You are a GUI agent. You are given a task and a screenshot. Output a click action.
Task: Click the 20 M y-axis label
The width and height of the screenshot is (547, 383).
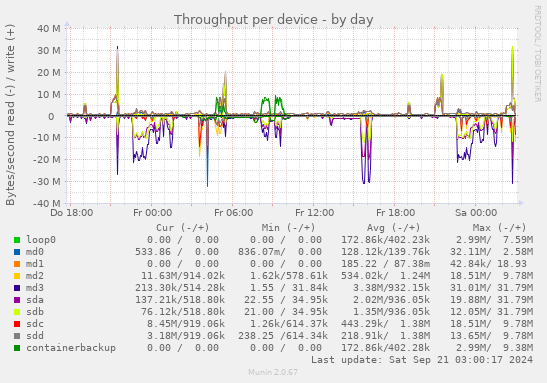[49, 73]
